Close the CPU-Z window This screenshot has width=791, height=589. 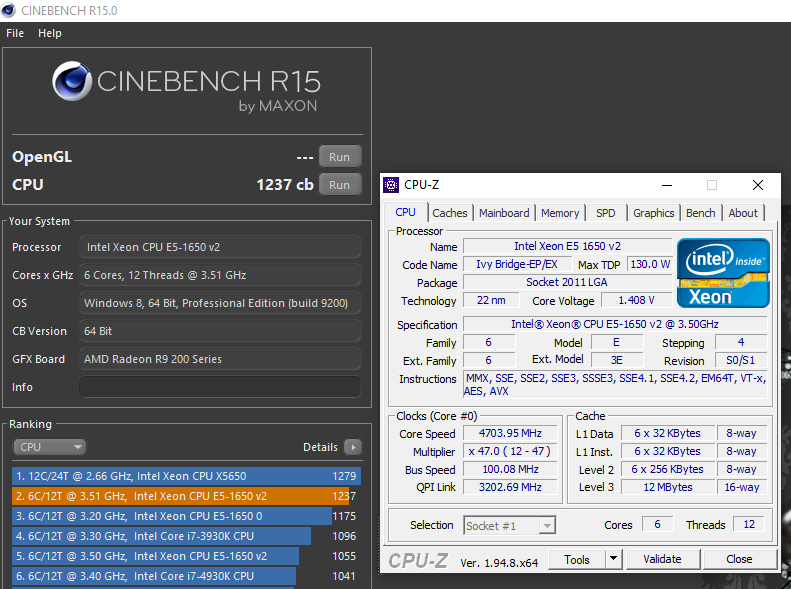(758, 185)
